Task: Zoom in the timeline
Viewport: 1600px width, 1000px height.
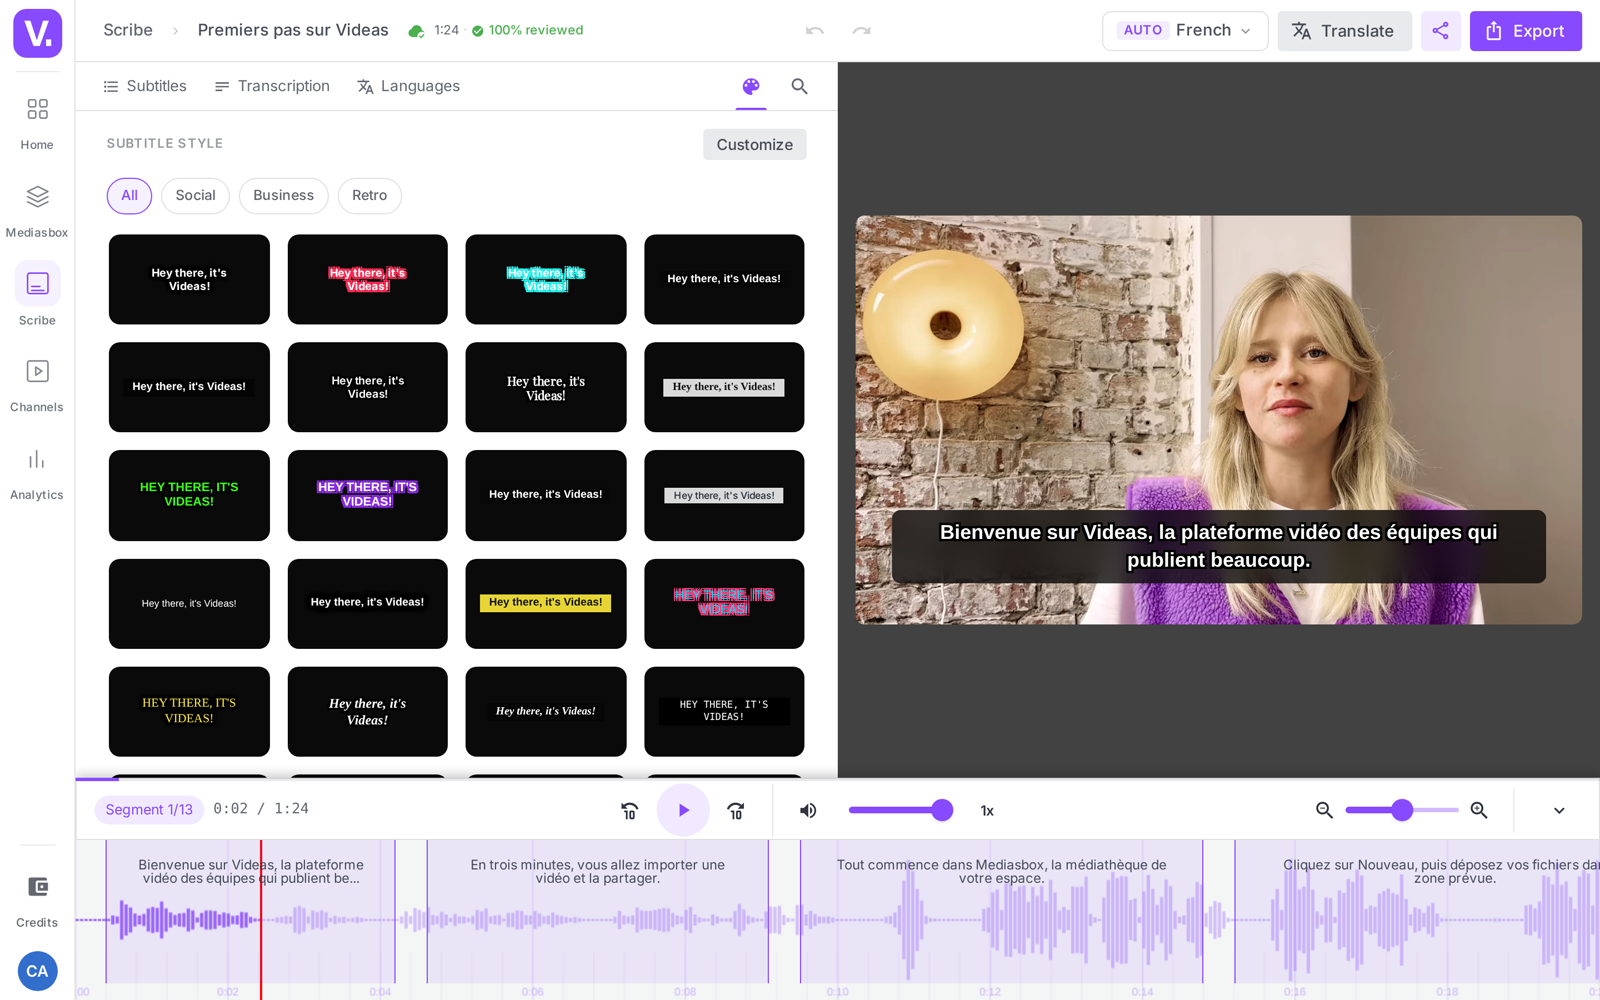Action: tap(1479, 810)
